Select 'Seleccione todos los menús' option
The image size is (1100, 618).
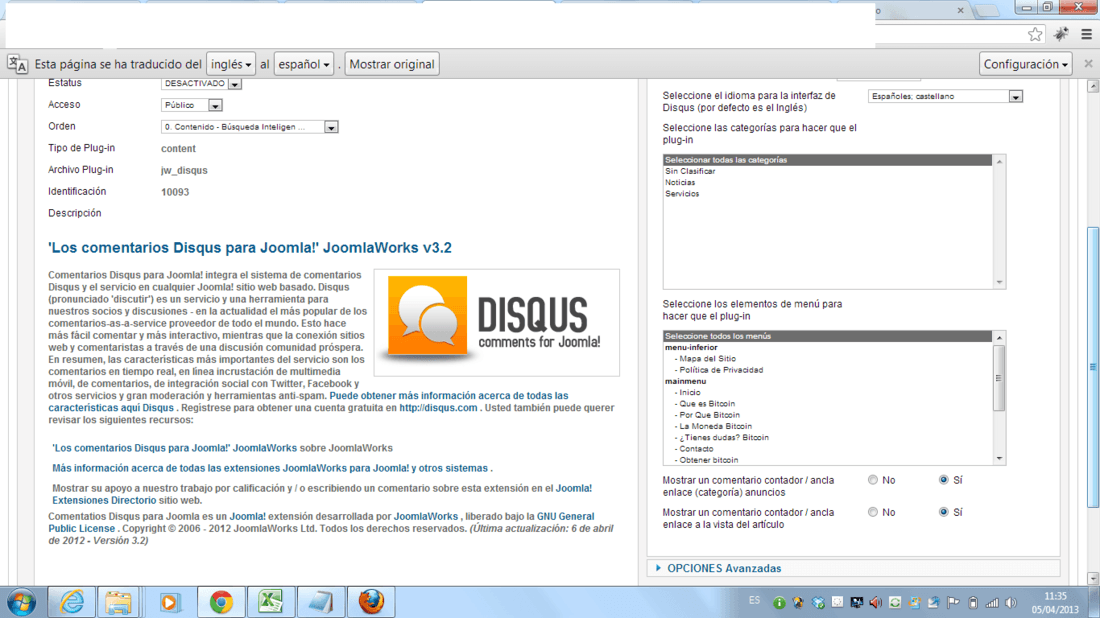(x=828, y=336)
